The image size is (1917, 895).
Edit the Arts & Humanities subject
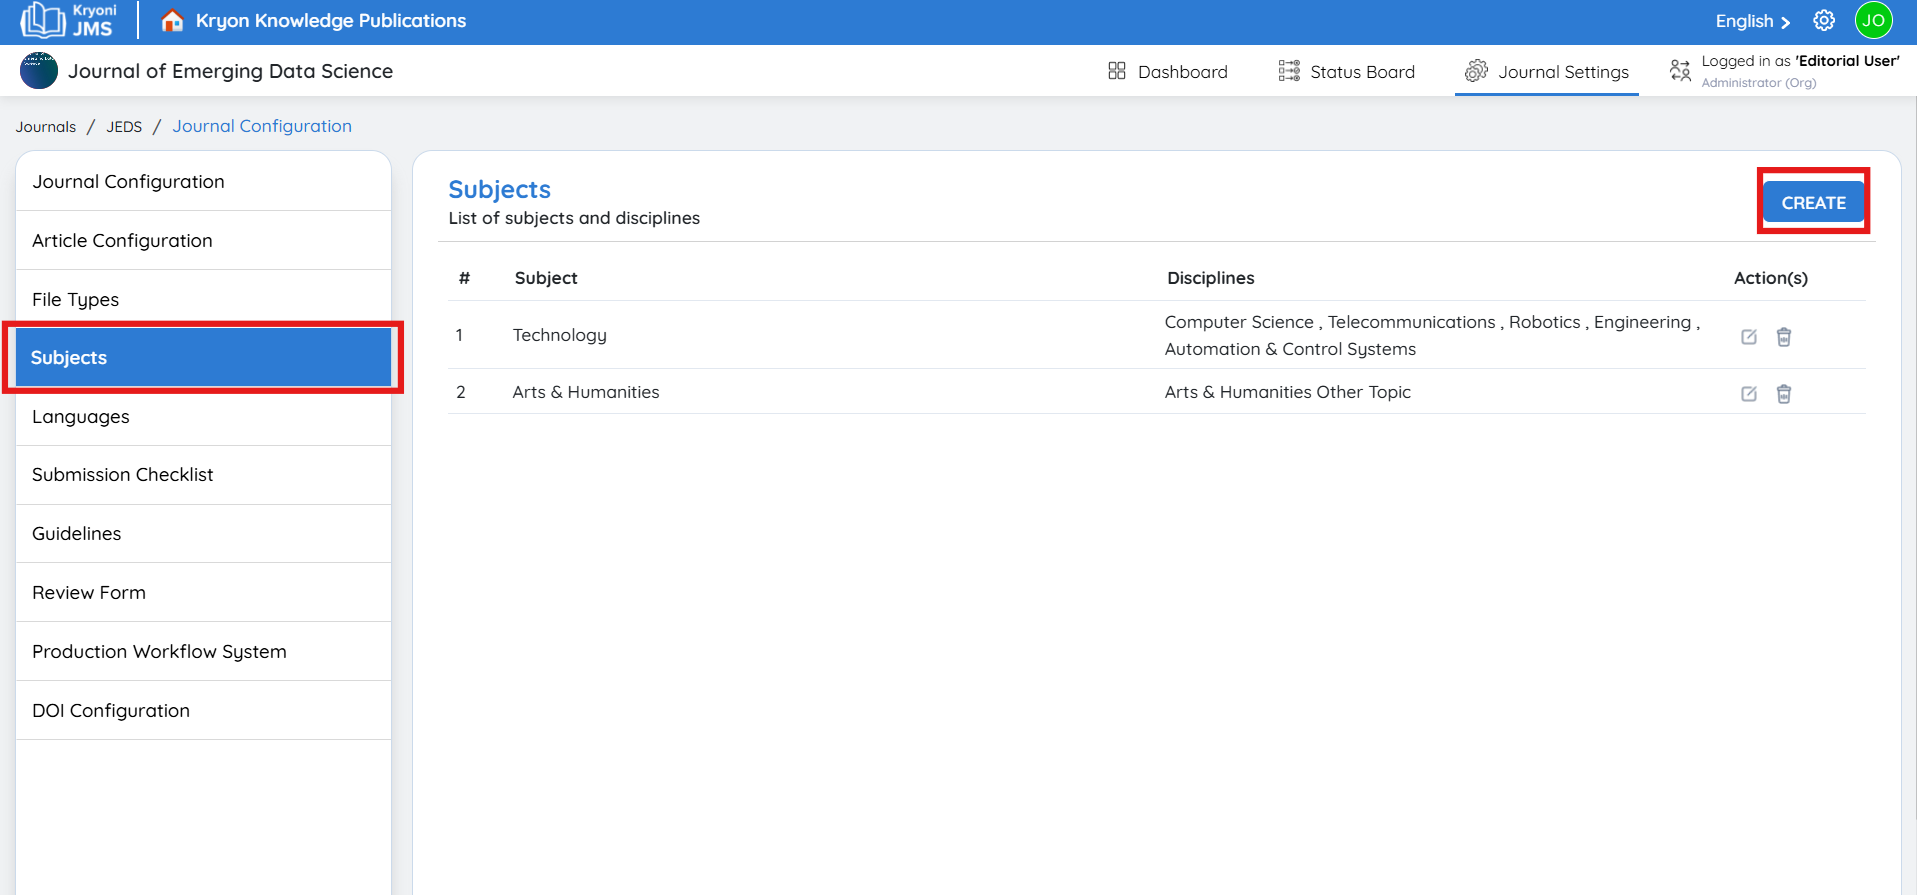tap(1748, 394)
